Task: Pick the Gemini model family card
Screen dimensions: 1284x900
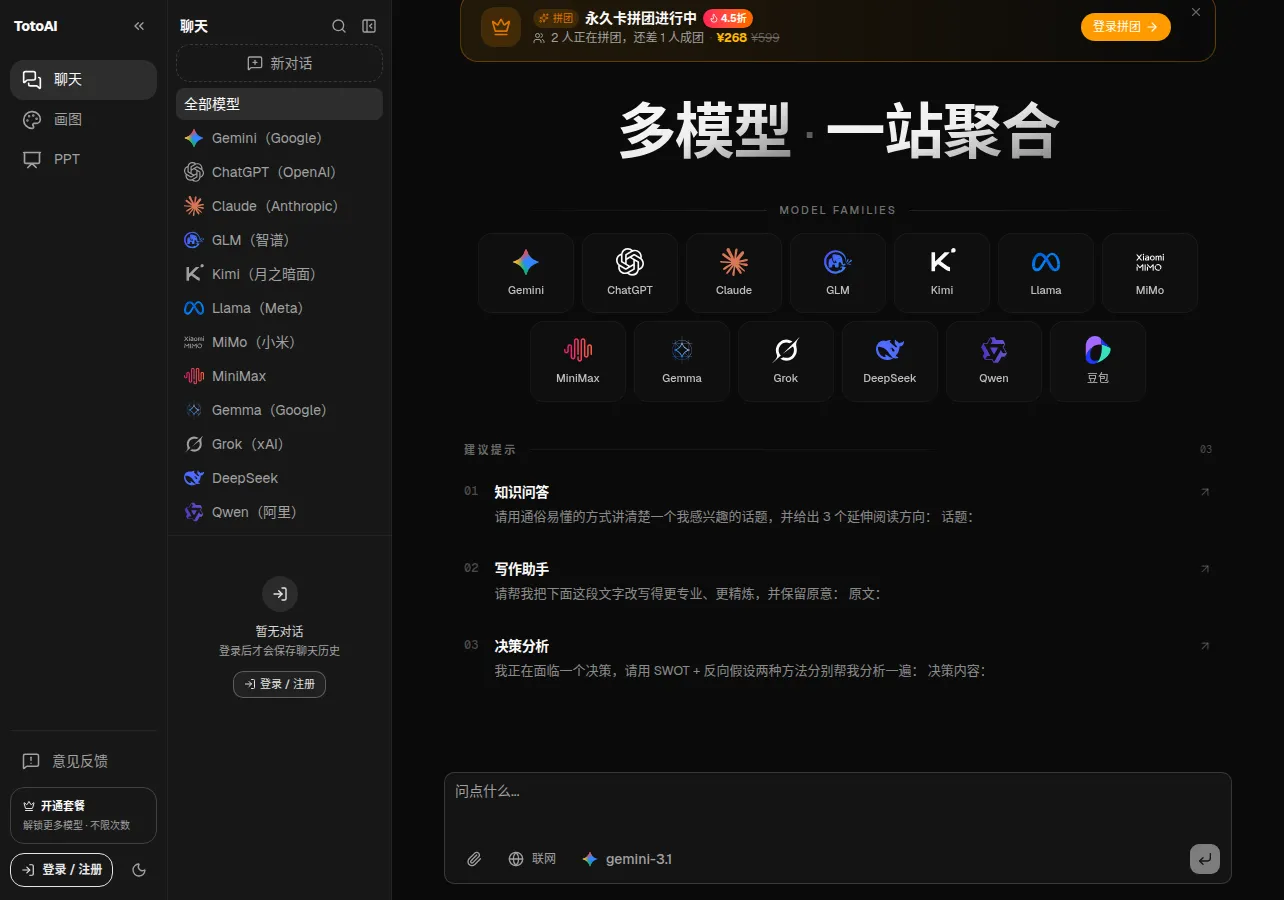Action: [526, 273]
